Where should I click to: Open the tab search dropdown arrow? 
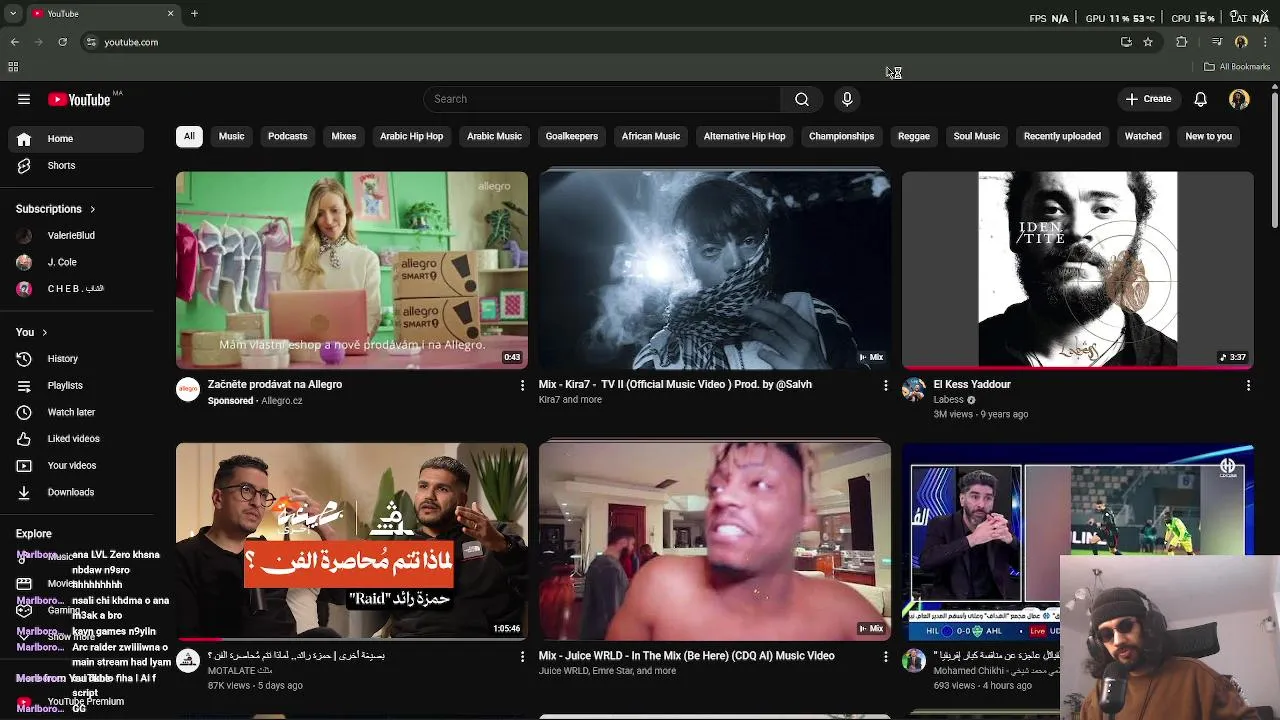[12, 13]
